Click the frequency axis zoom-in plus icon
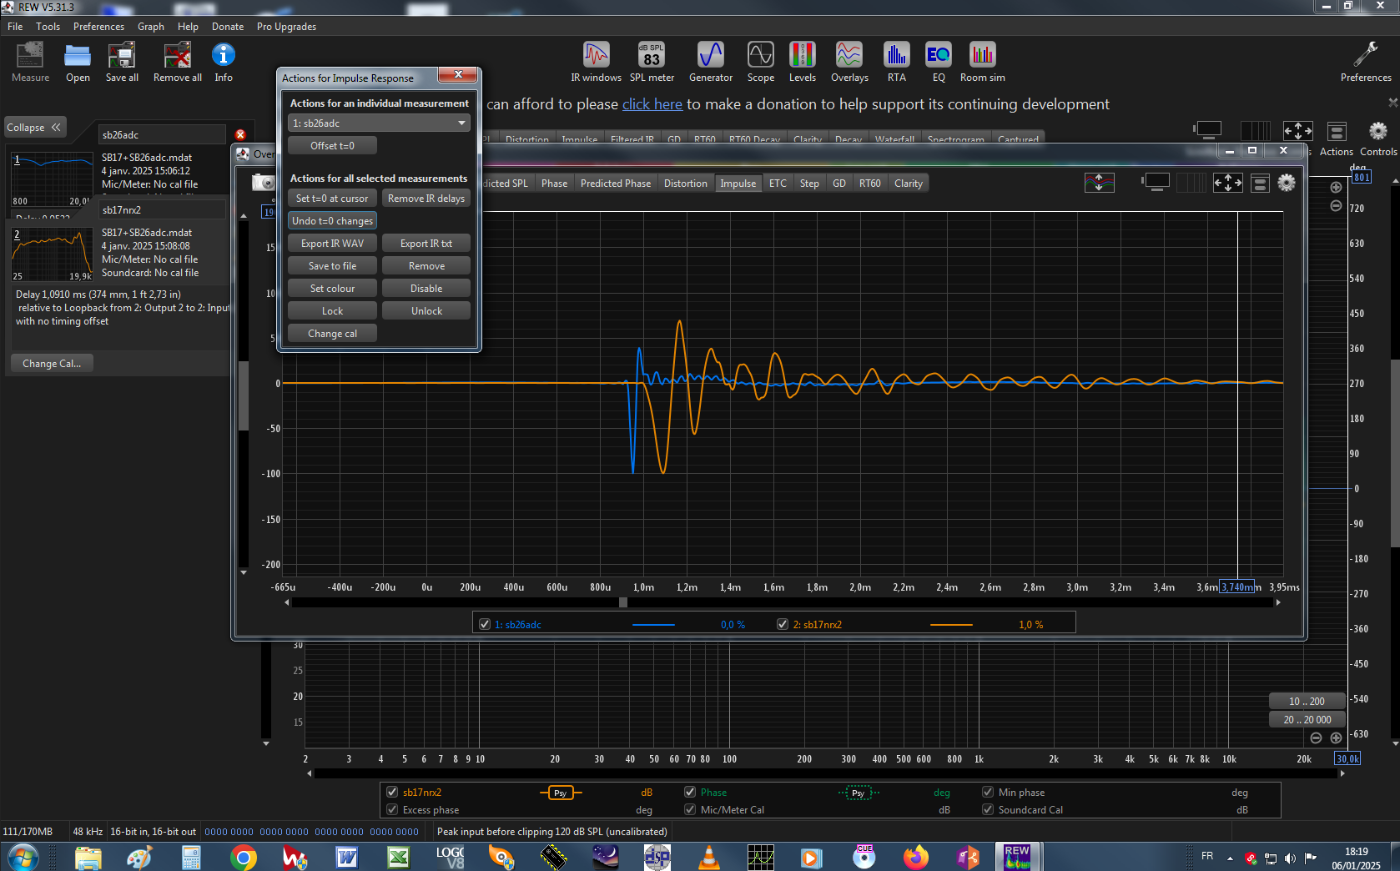The image size is (1400, 871). pyautogui.click(x=1335, y=738)
